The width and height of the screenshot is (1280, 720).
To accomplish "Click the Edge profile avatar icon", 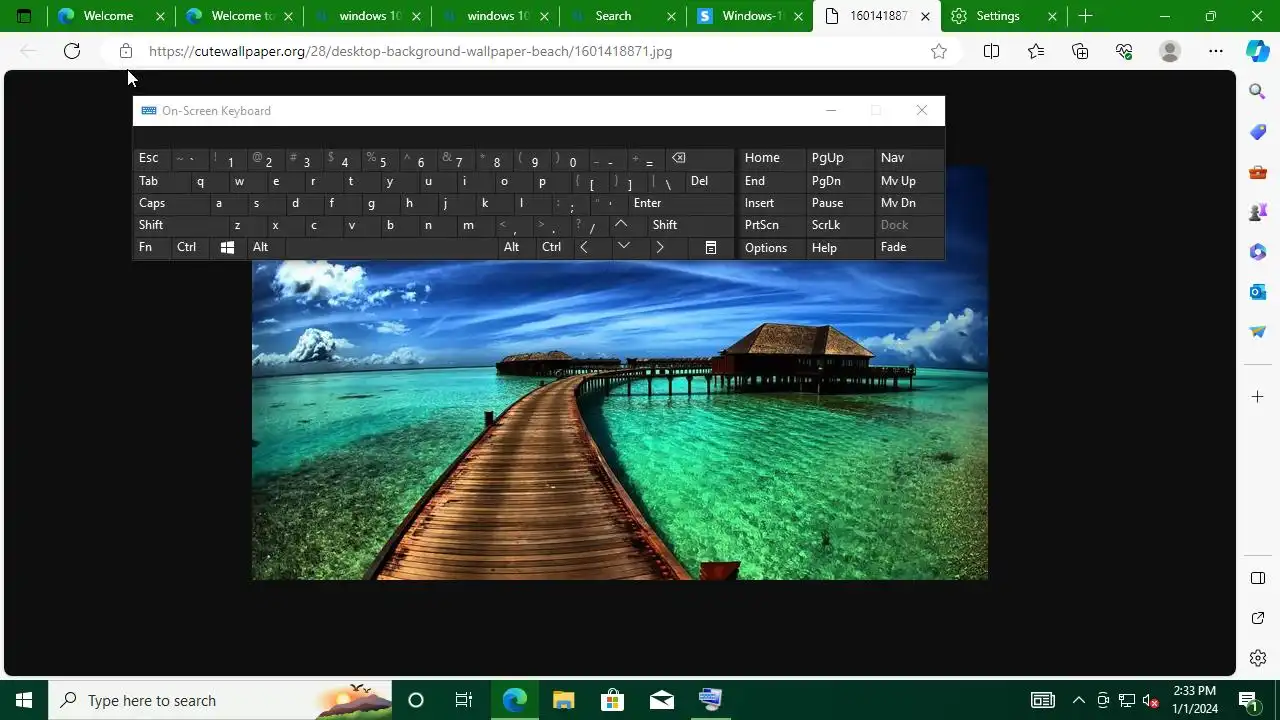I will 1169,51.
